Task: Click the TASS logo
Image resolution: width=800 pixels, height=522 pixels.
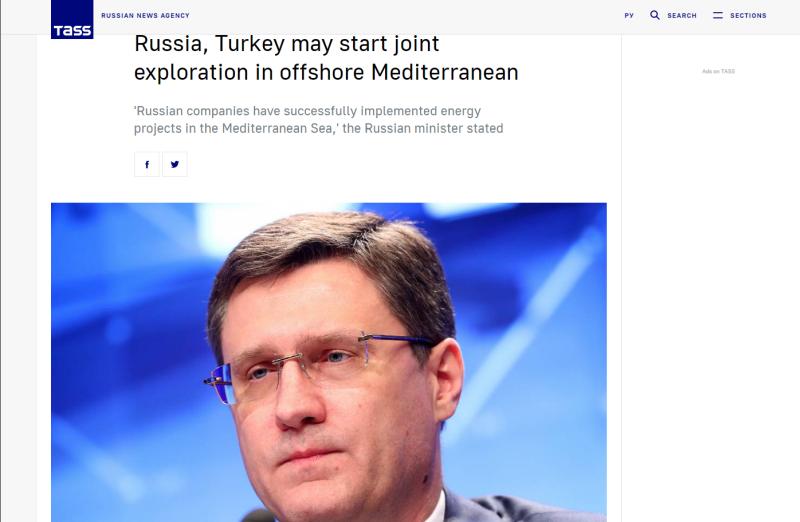Action: click(72, 19)
